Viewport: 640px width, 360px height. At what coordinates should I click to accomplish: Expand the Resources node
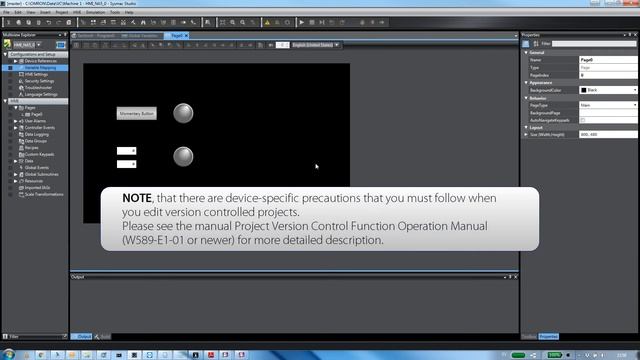(16, 181)
